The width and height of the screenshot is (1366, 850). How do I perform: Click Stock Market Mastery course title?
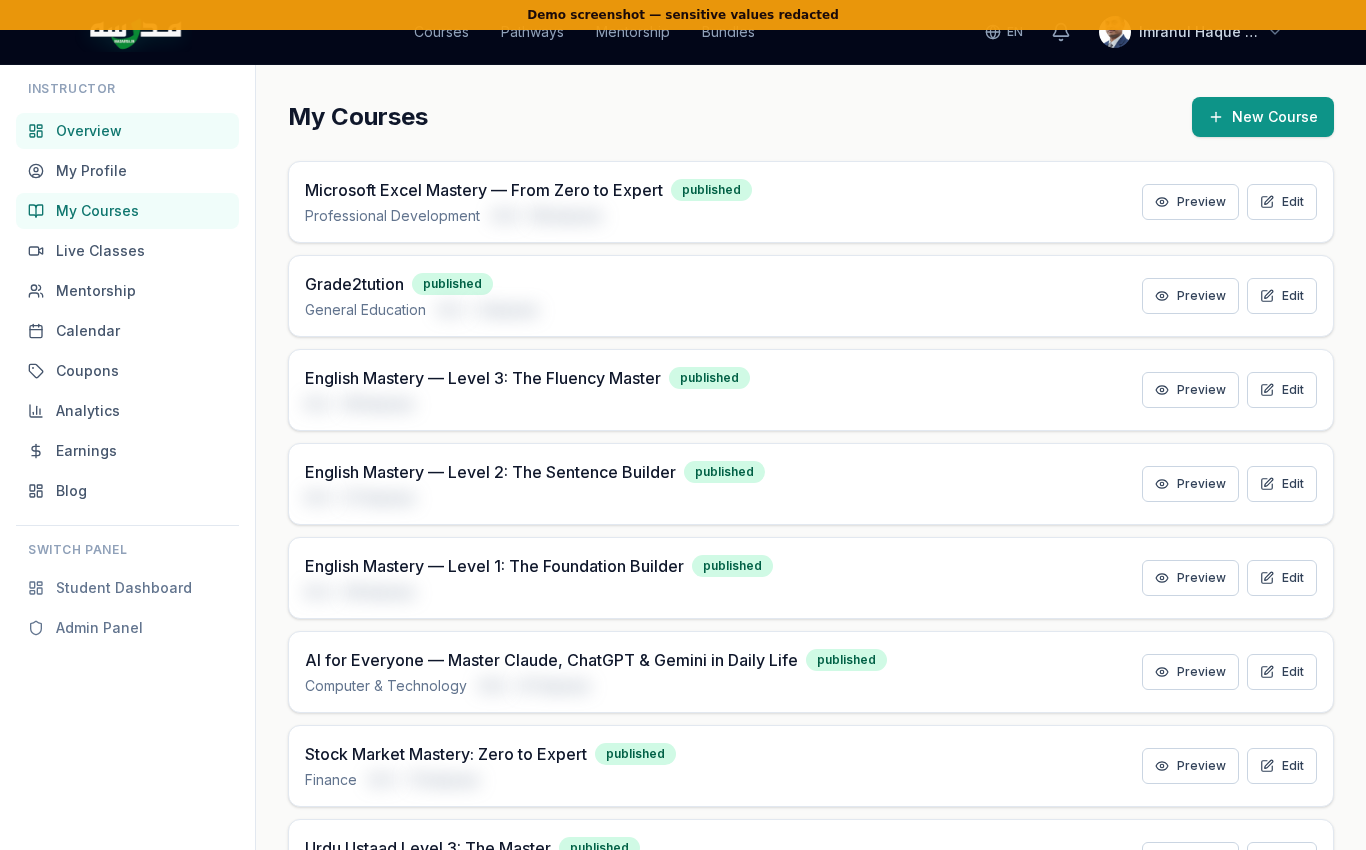446,754
